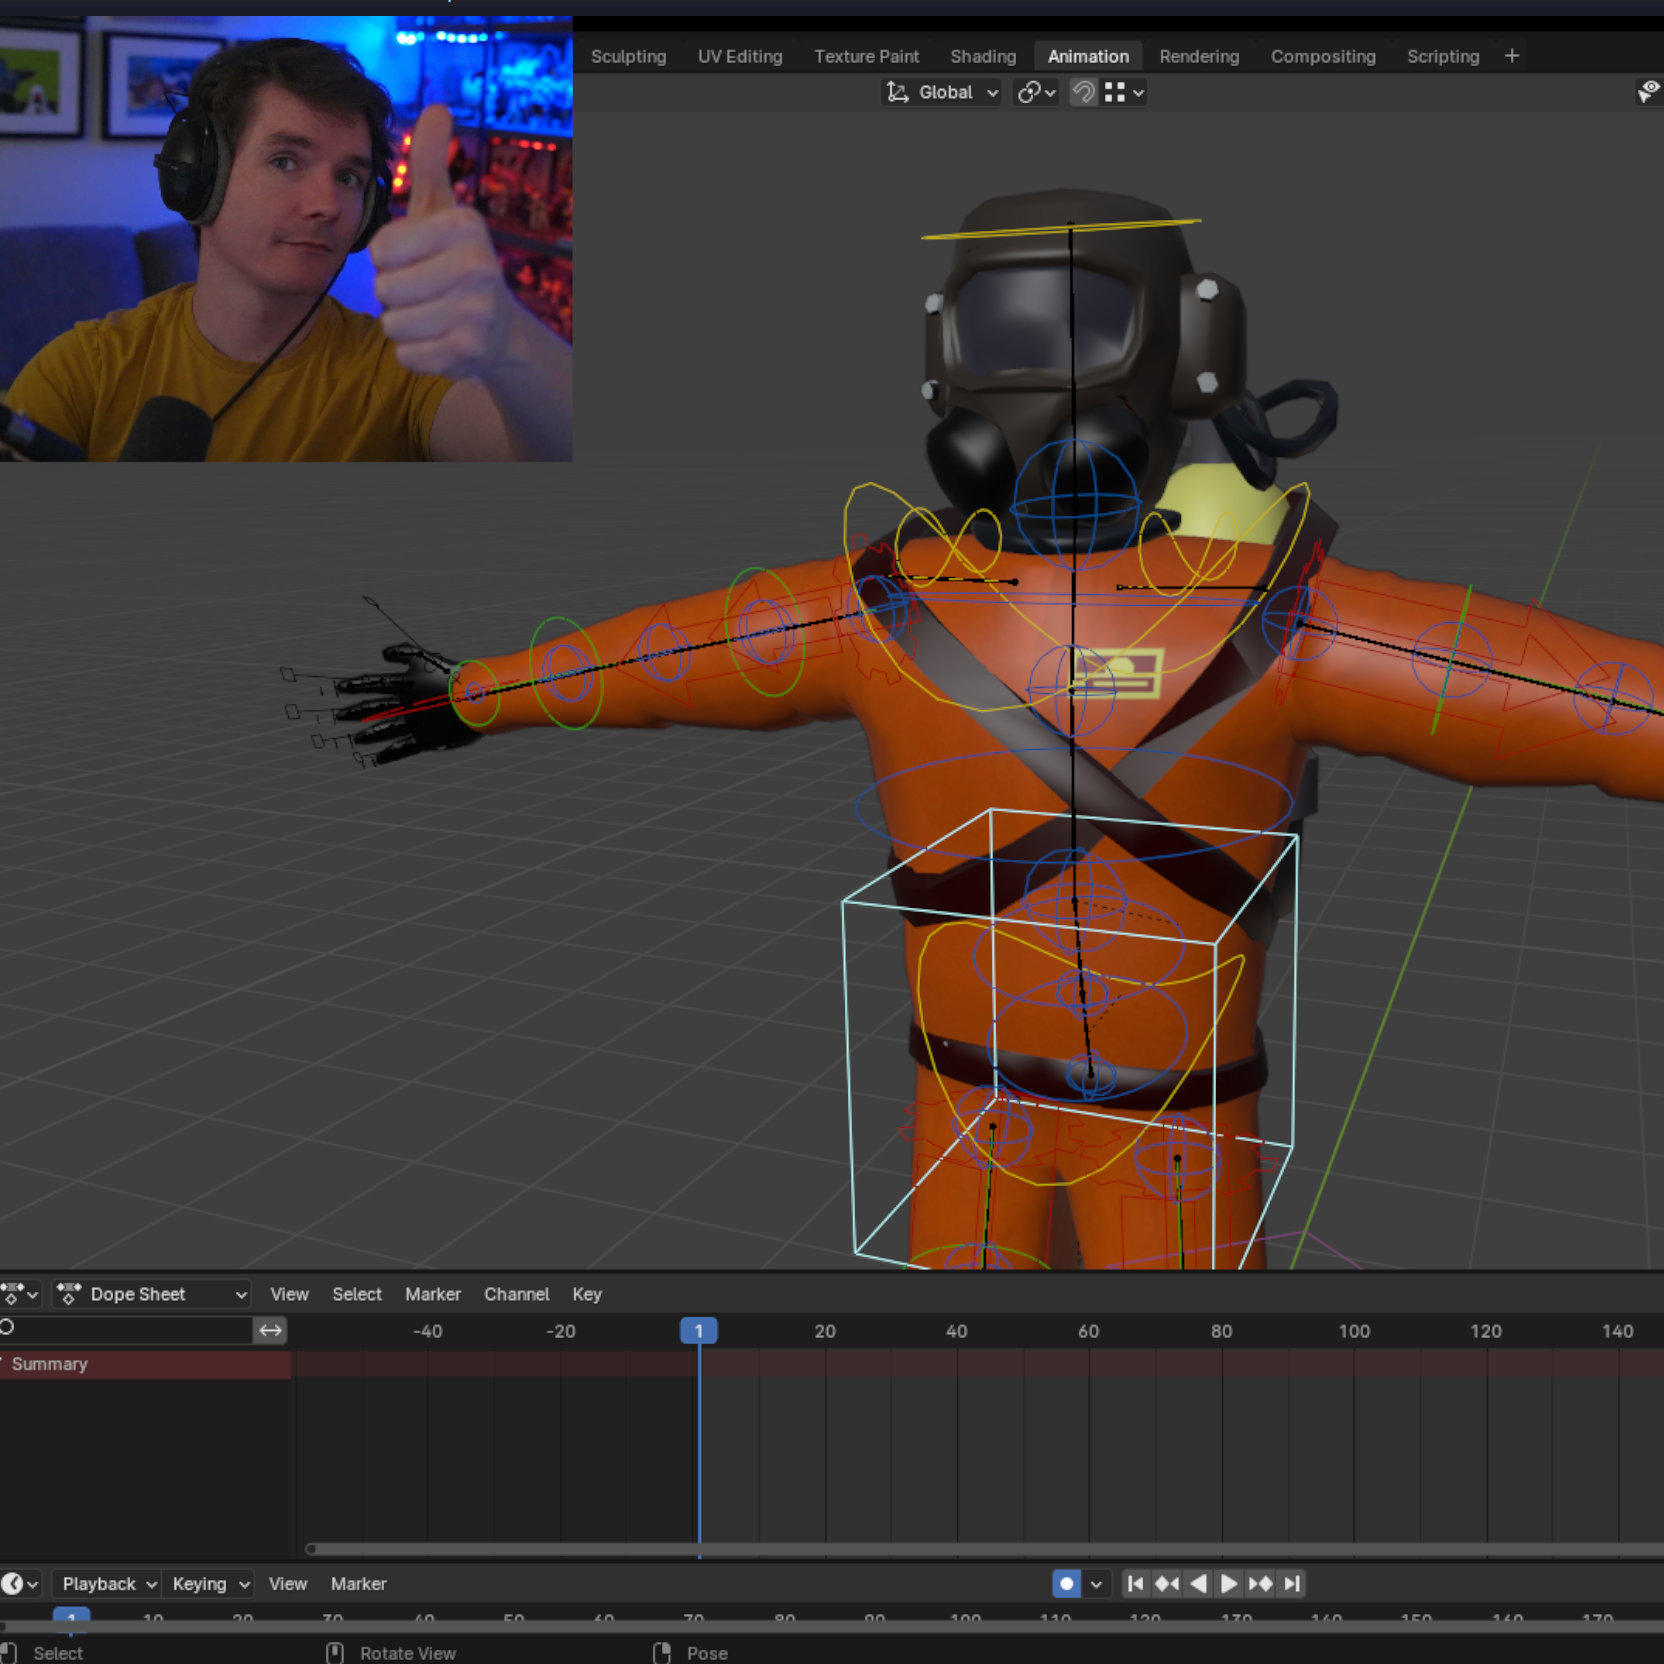Jump to previous keyframe

pos(1166,1583)
